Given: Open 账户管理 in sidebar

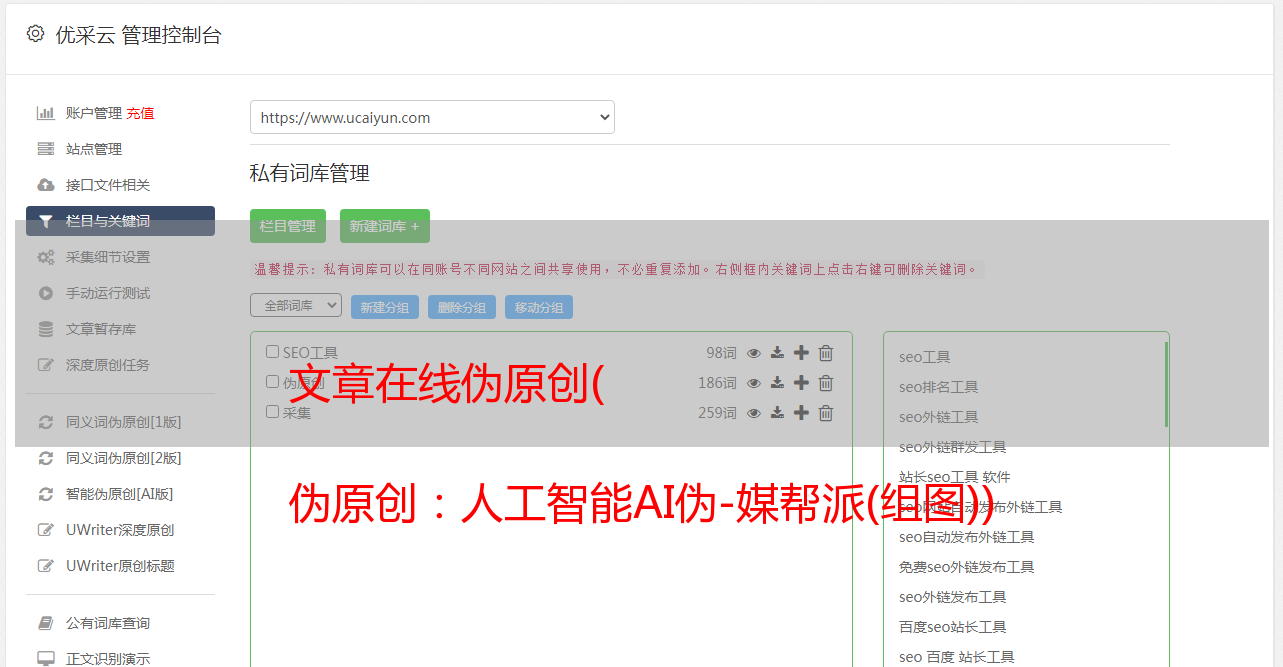Looking at the screenshot, I should pos(94,113).
